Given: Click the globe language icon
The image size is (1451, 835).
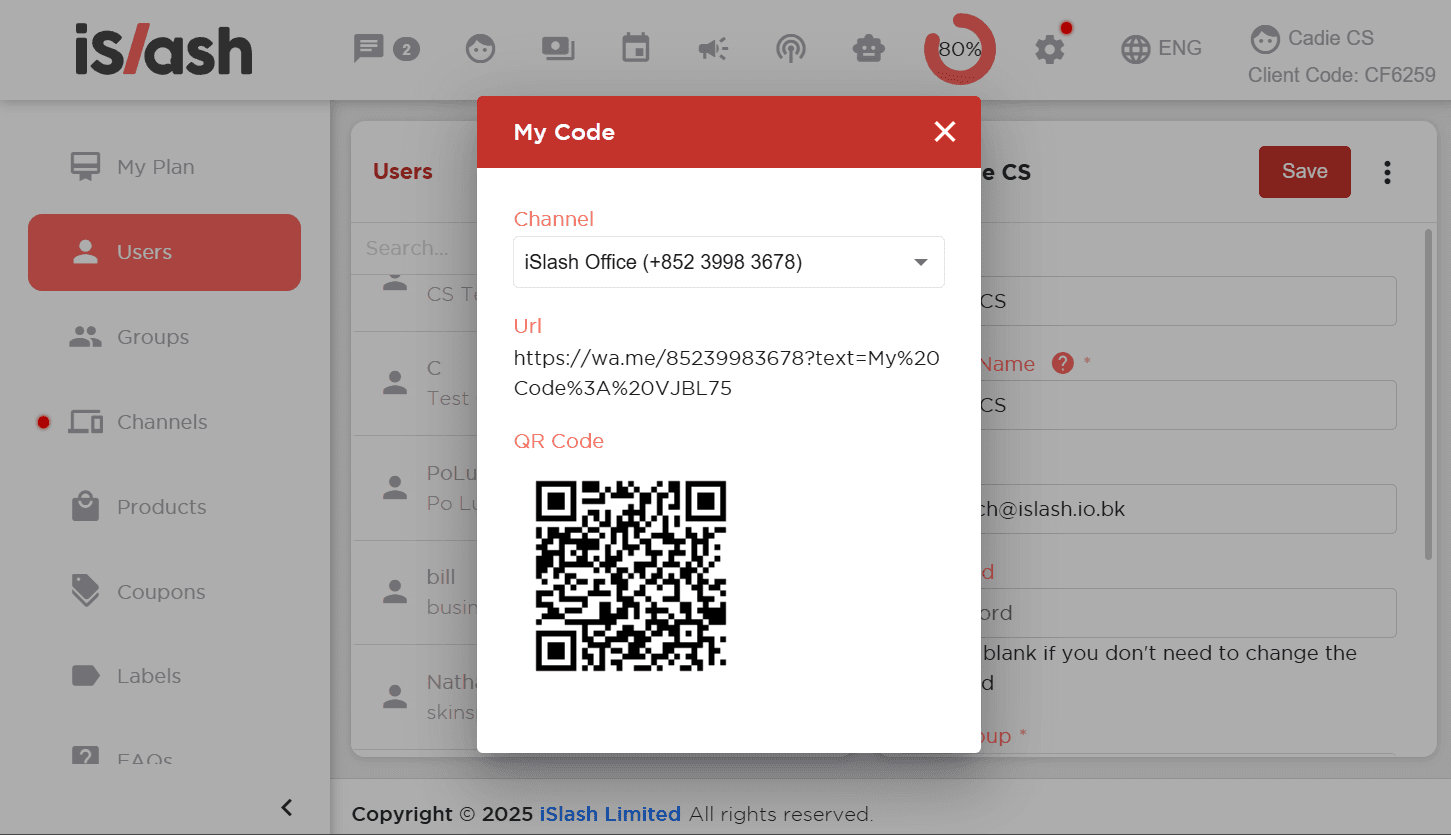Looking at the screenshot, I should pyautogui.click(x=1136, y=48).
